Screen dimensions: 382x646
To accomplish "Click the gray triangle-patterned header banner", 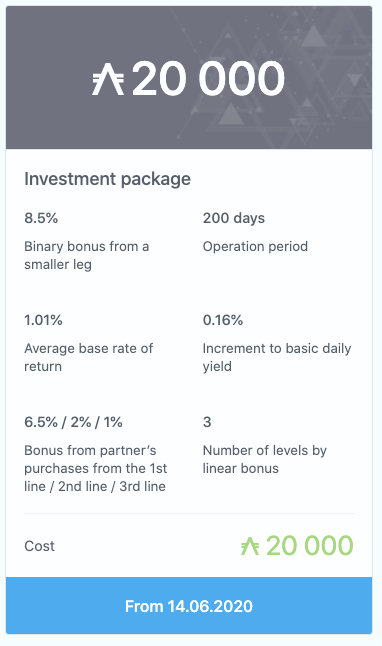I will [189, 77].
